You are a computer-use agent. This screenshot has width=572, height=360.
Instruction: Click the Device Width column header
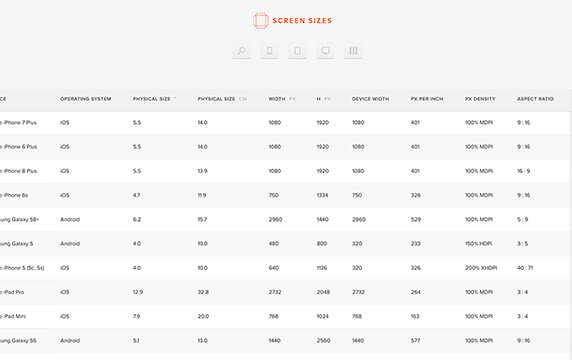click(370, 99)
